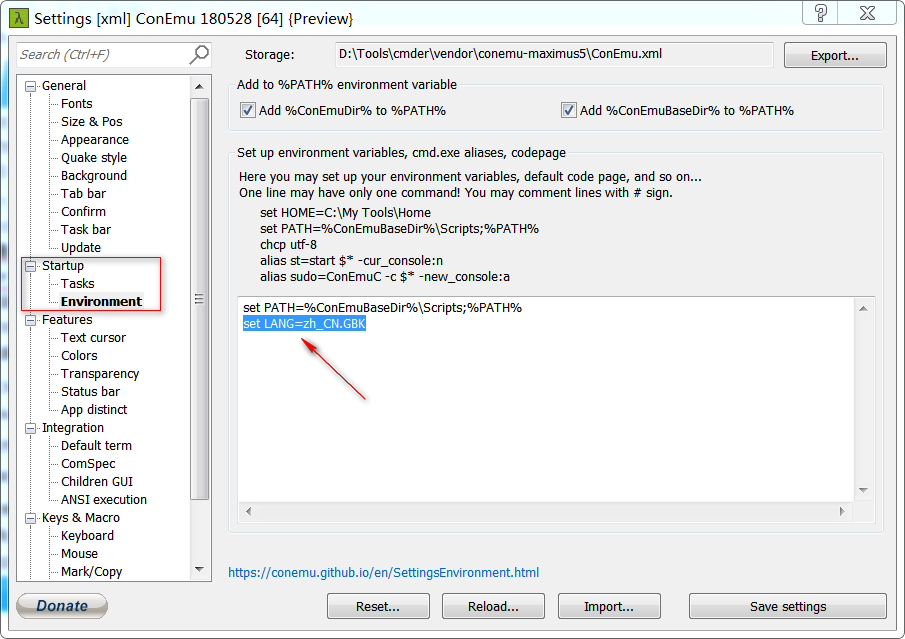The width and height of the screenshot is (905, 639).
Task: Click the environment editor scroll down arrow
Action: pyautogui.click(x=863, y=490)
